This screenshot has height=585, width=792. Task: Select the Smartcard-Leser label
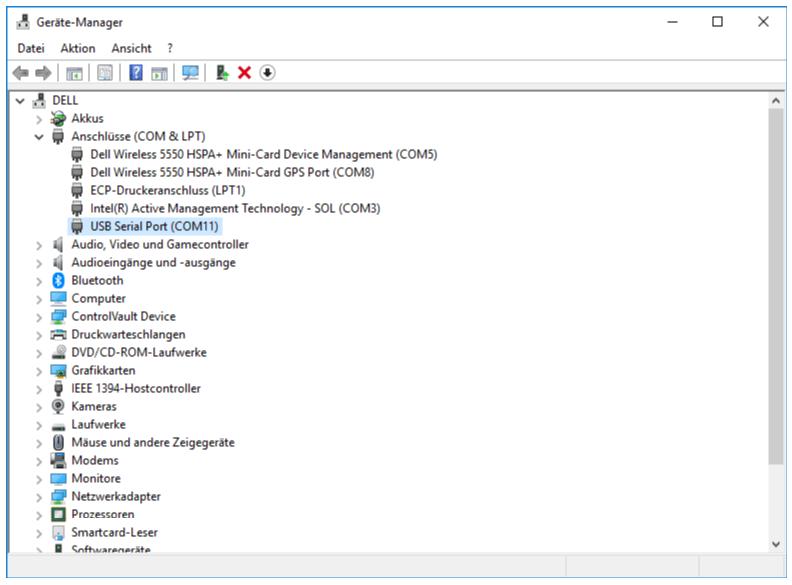(x=115, y=532)
